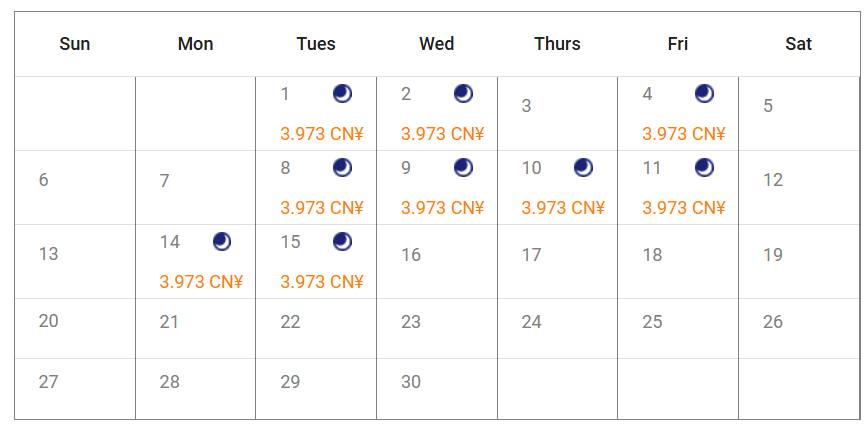The width and height of the screenshot is (868, 437).
Task: Select the 3.973 CN¥ price on day 10
Action: pyautogui.click(x=563, y=208)
